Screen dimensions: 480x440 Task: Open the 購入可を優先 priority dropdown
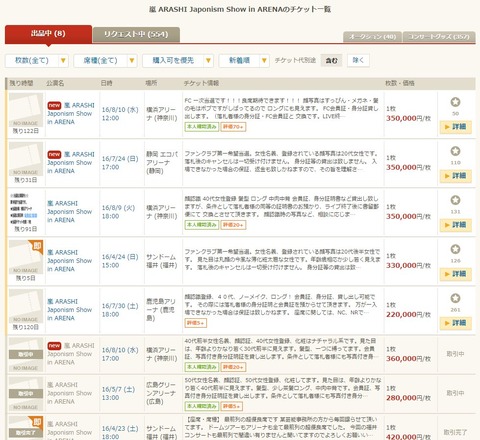point(178,61)
